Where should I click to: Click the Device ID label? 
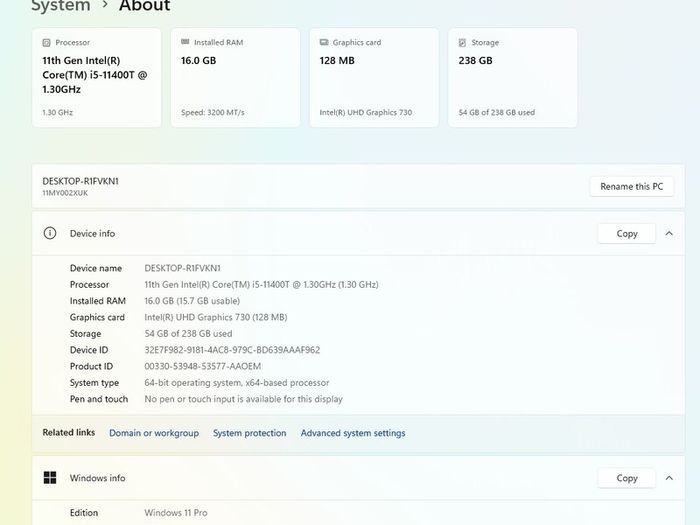tap(89, 350)
